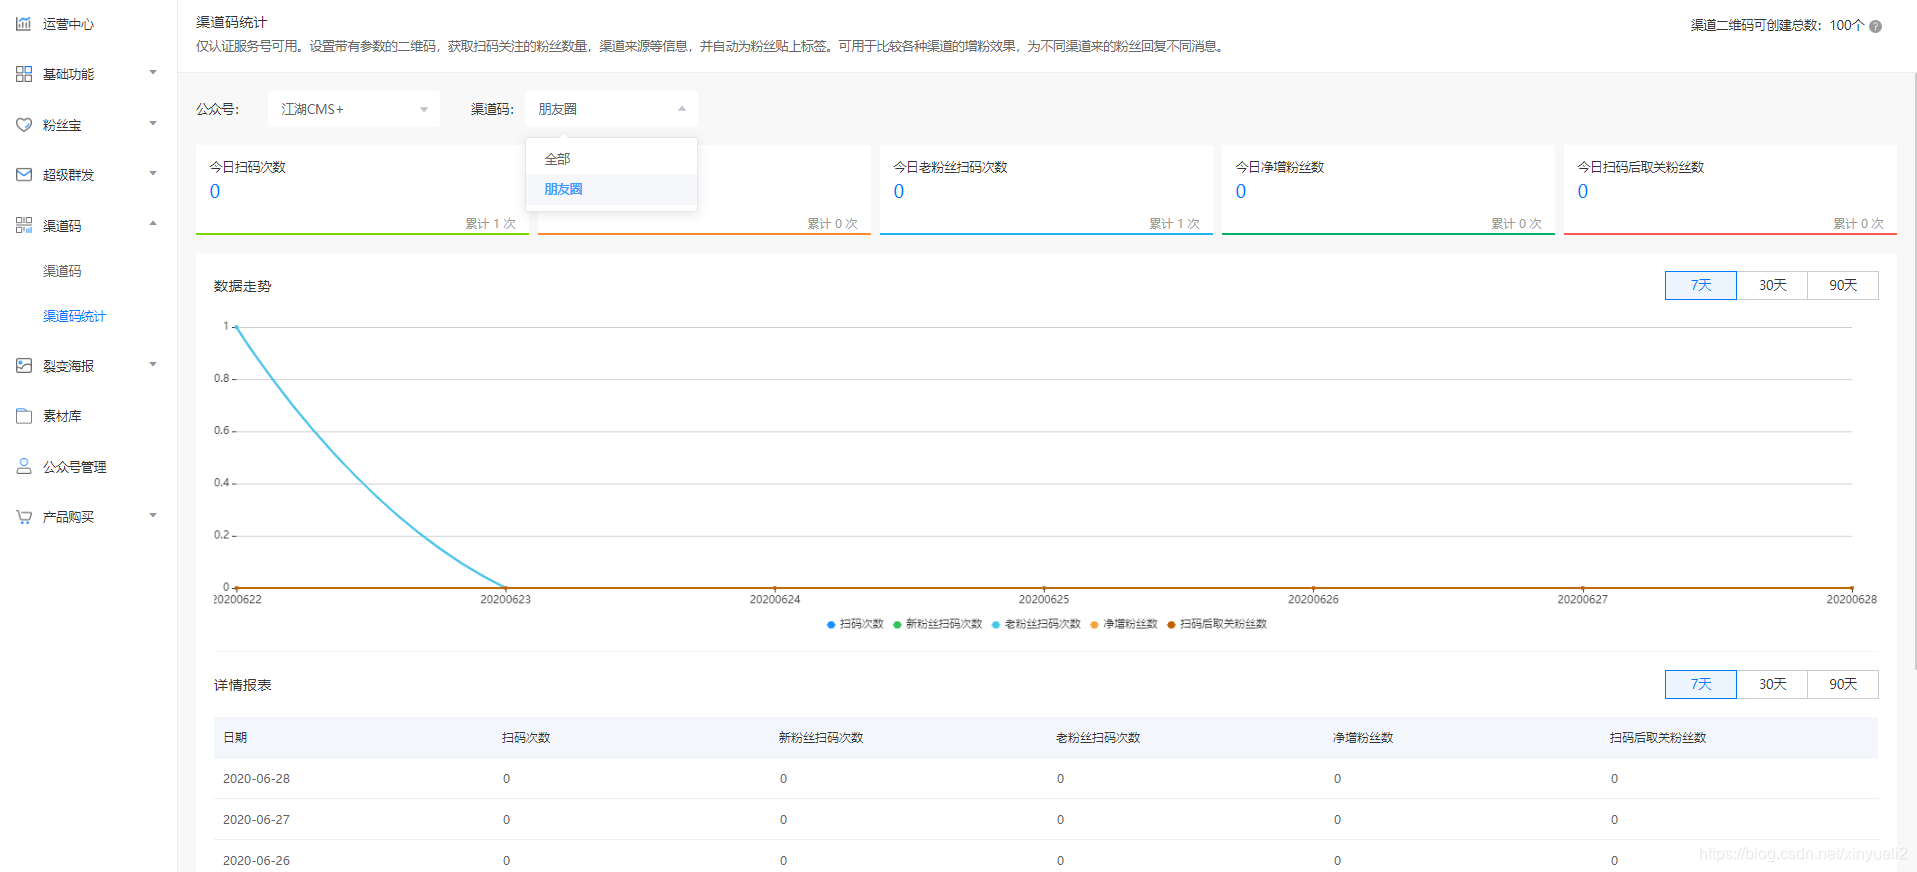
Task: Click the 公众号管理 user icon
Action: point(24,466)
